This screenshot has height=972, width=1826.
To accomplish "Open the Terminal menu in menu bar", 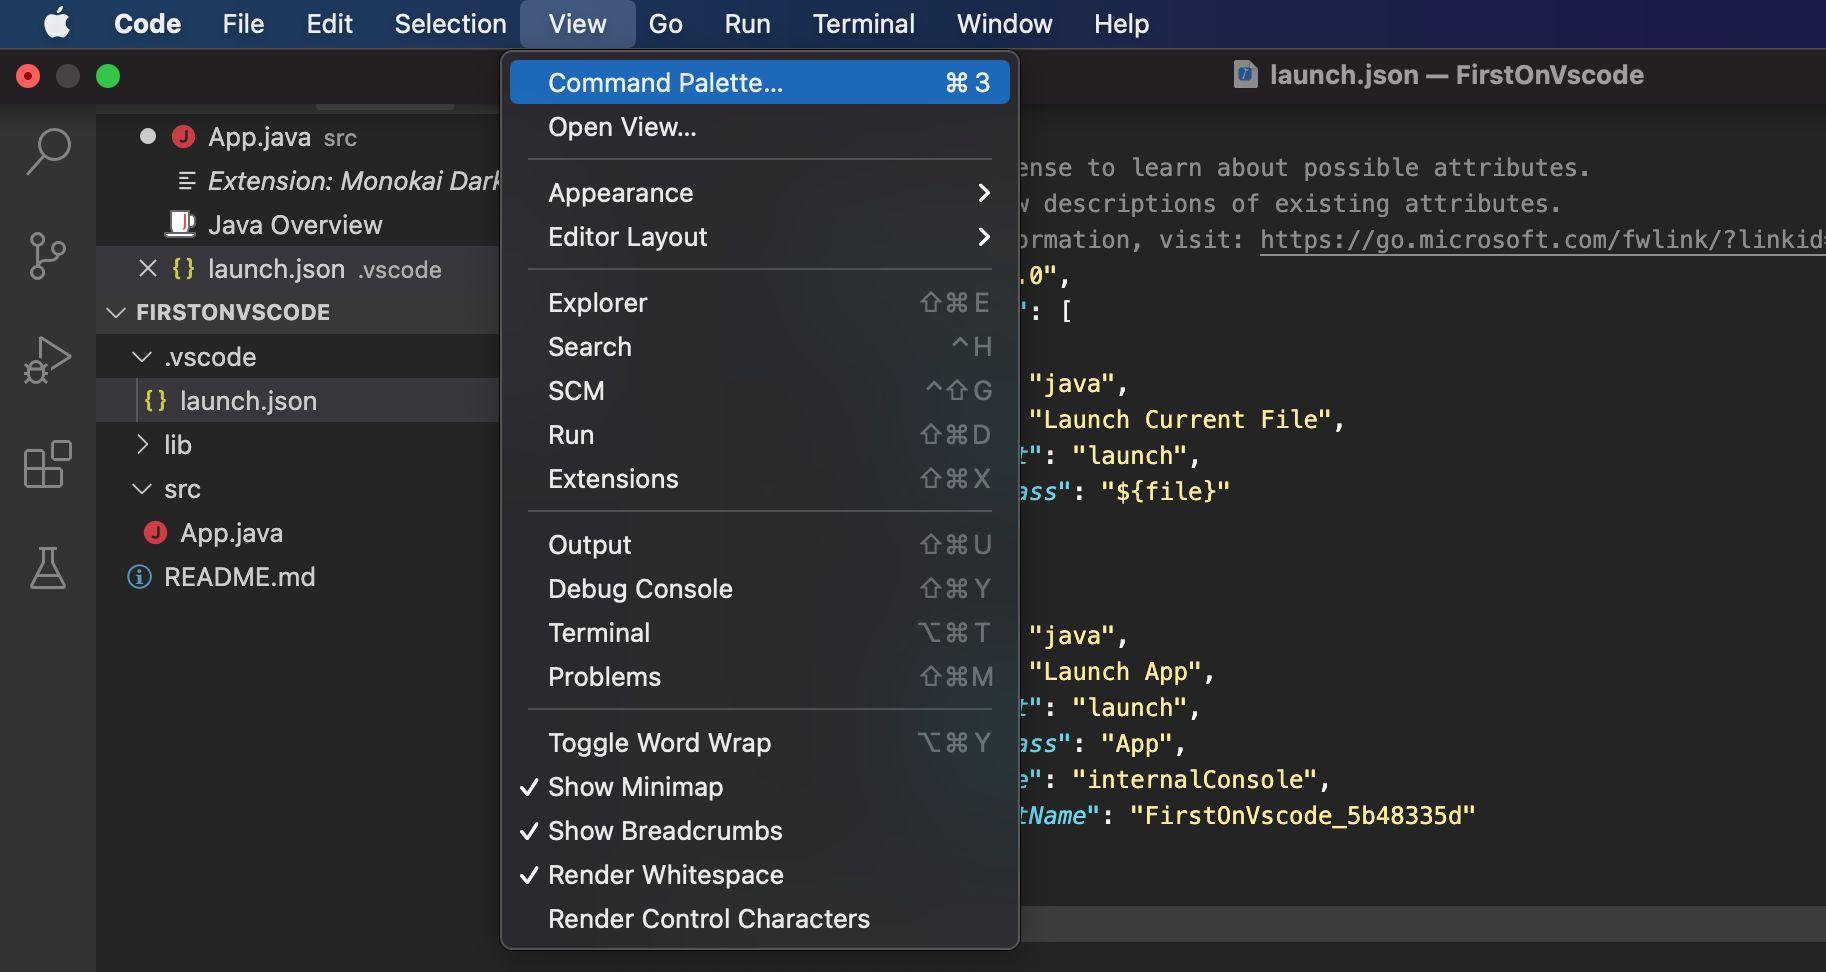I will [x=863, y=24].
